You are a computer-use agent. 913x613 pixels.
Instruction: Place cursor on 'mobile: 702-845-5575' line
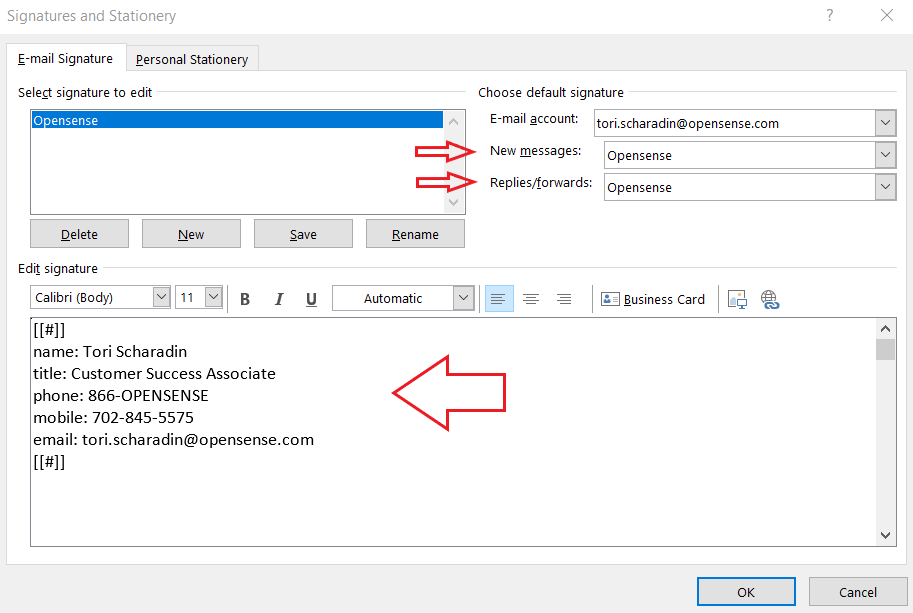click(114, 418)
